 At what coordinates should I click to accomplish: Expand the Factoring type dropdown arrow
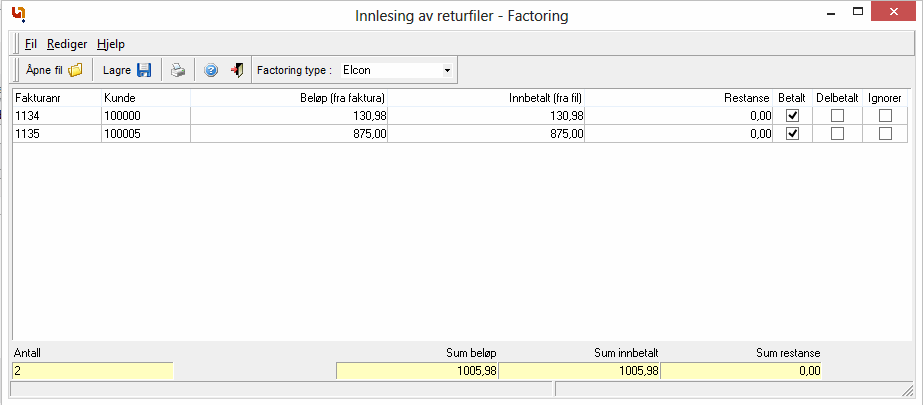(447, 71)
